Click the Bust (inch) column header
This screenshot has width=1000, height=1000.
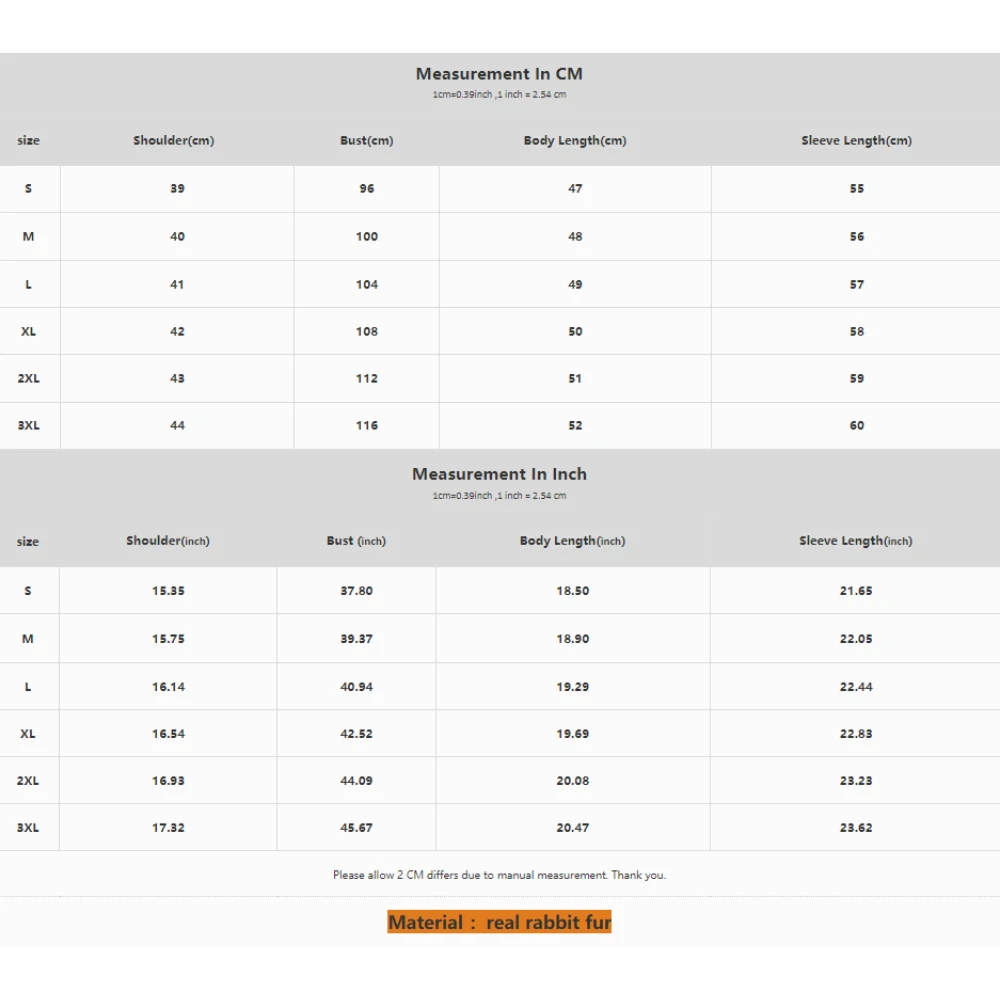click(x=356, y=541)
